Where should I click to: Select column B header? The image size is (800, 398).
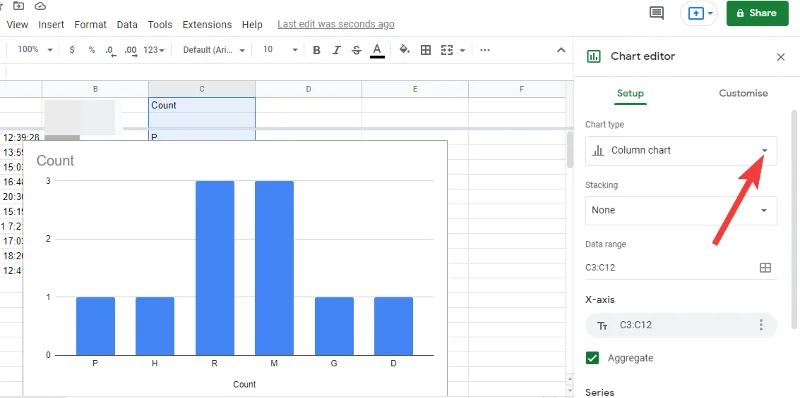[95, 89]
